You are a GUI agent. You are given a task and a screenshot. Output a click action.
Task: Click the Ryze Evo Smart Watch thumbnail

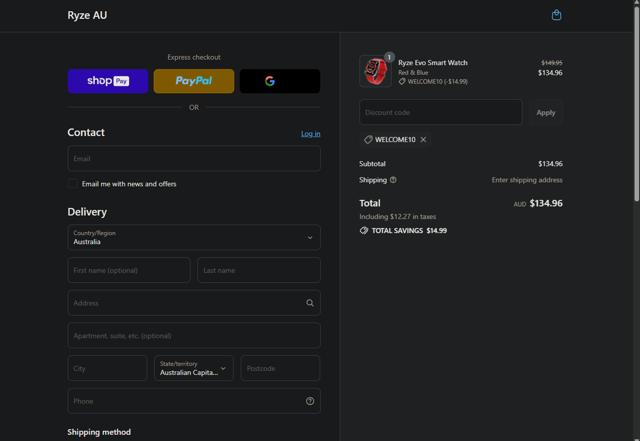point(375,71)
